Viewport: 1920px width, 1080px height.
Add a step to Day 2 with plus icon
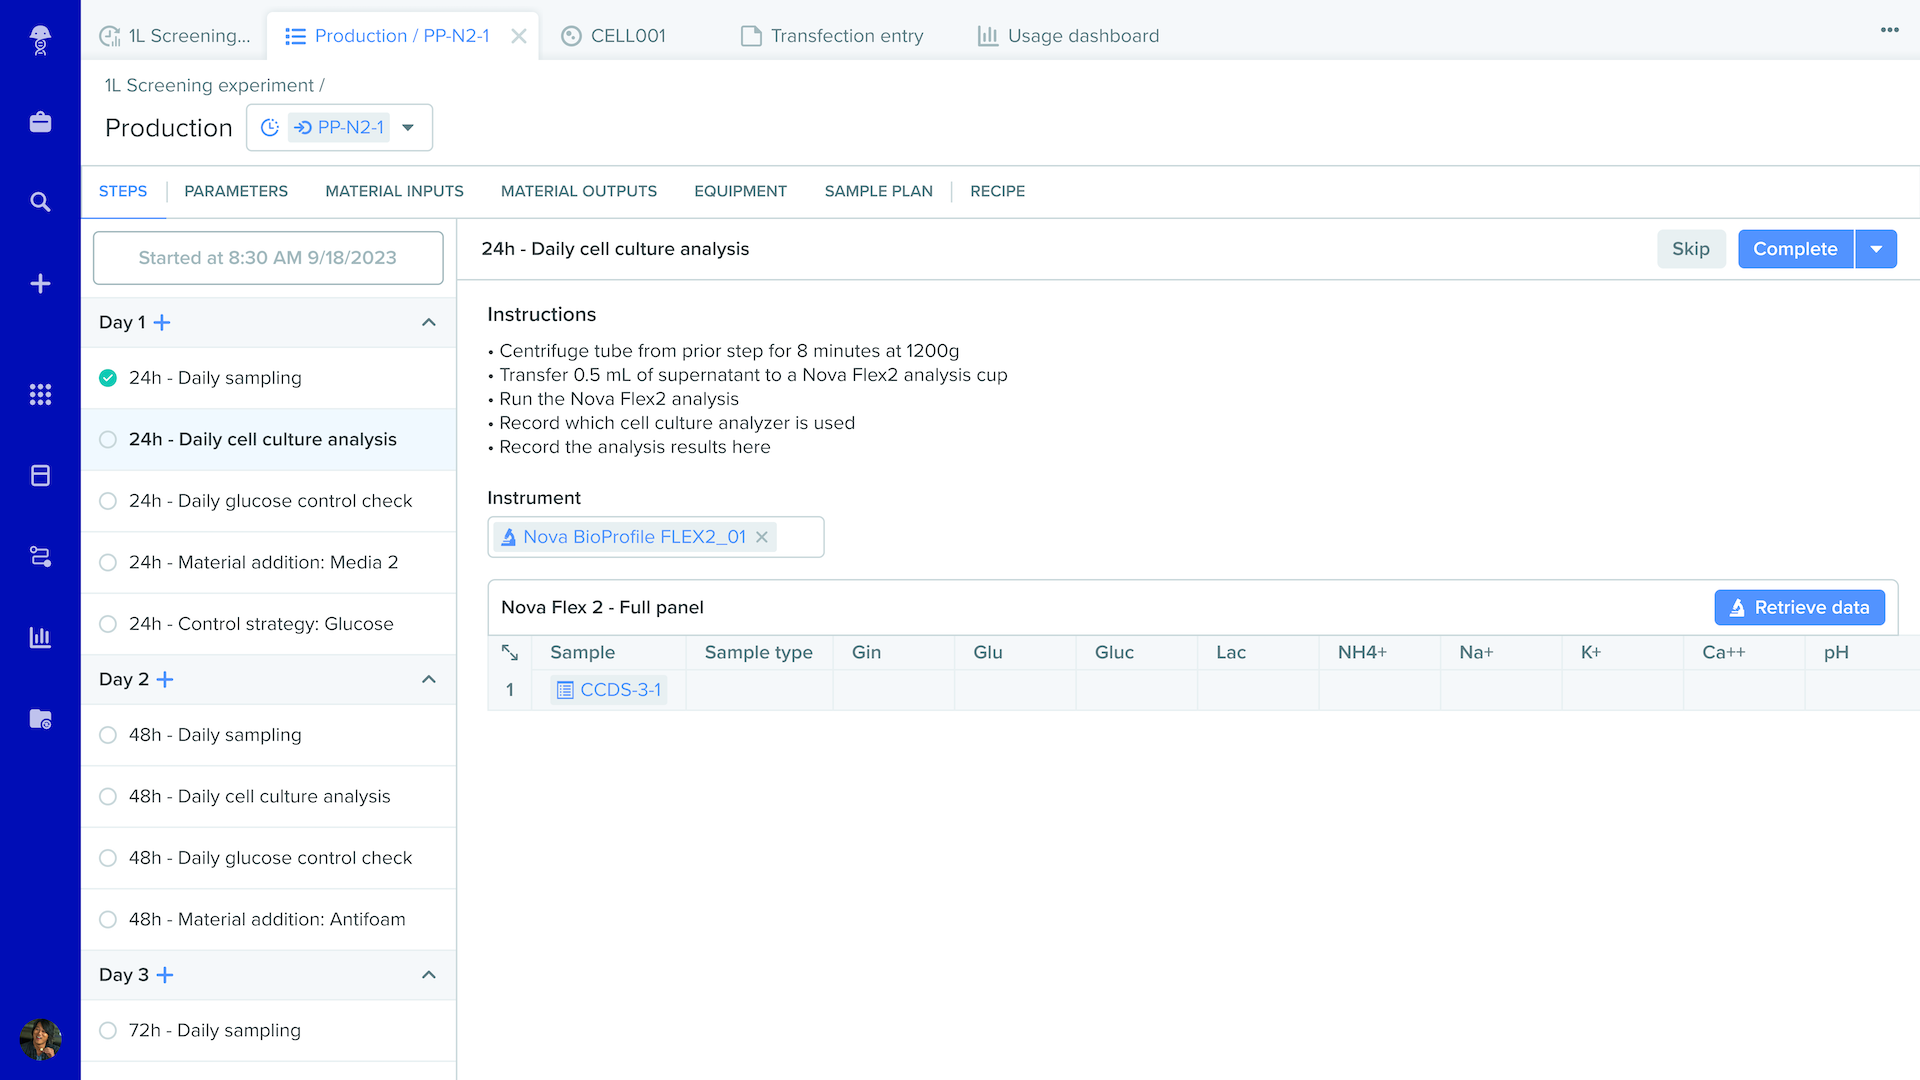click(x=166, y=680)
